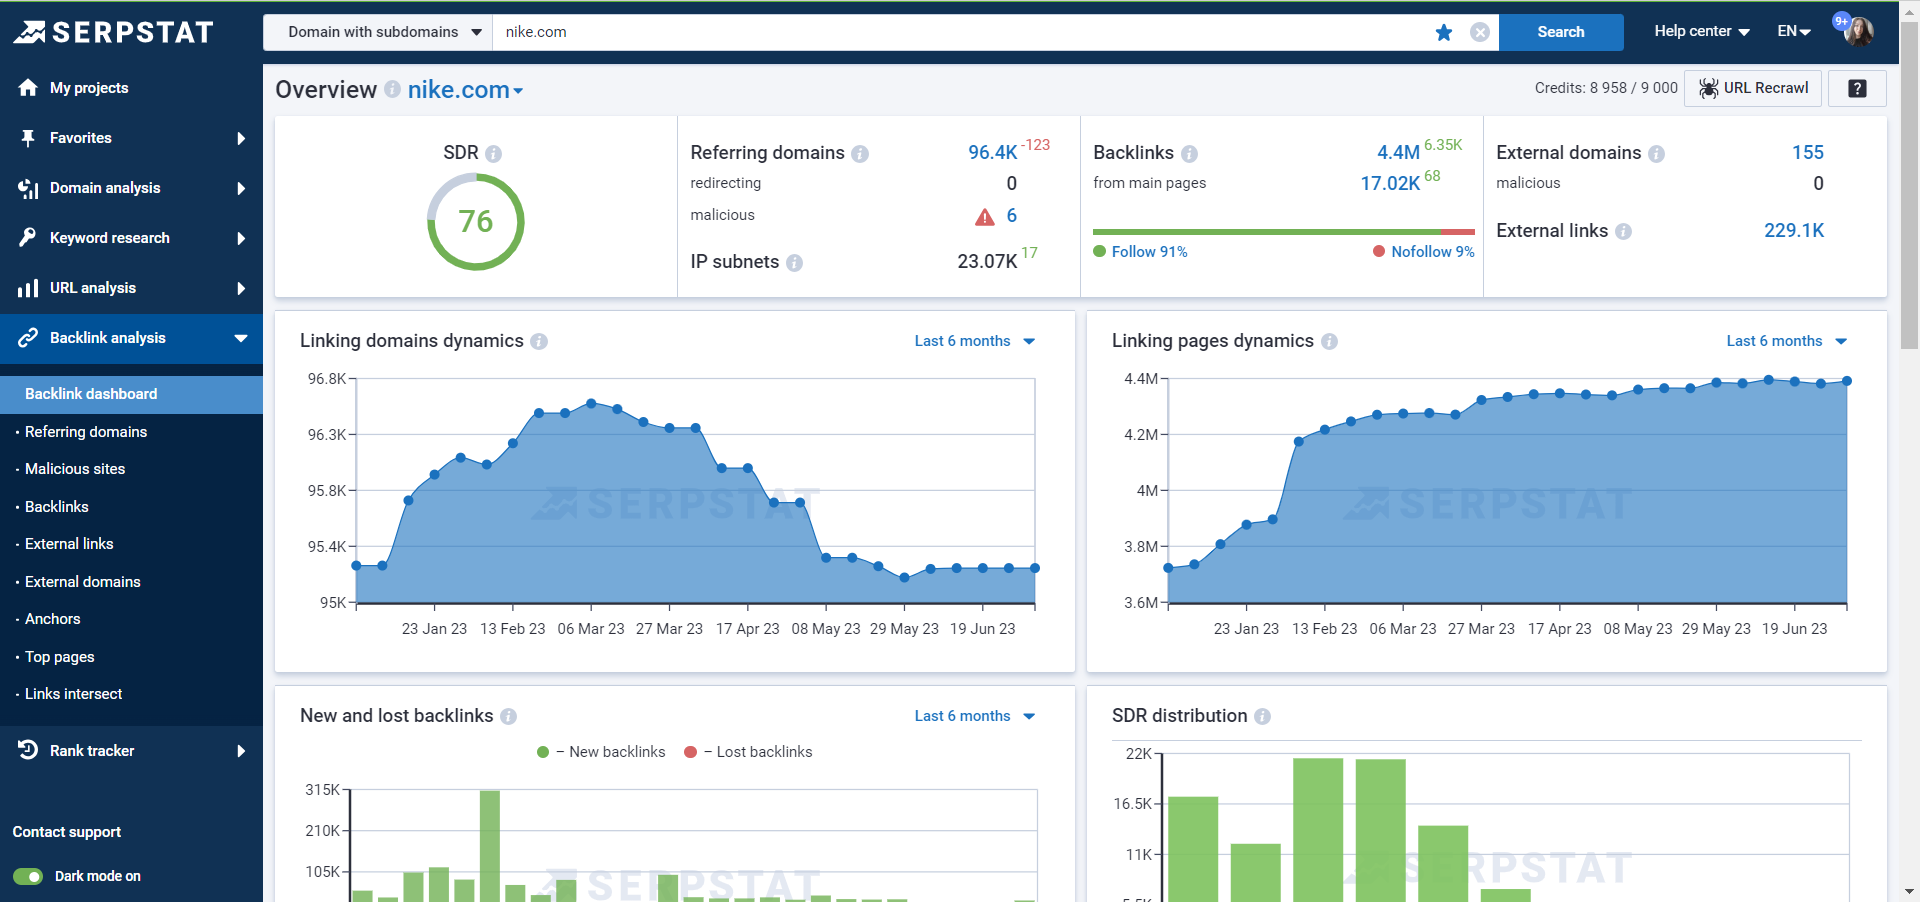Screen dimensions: 1920x902
Task: Toggle New backlinks legend in chart
Action: [600, 751]
